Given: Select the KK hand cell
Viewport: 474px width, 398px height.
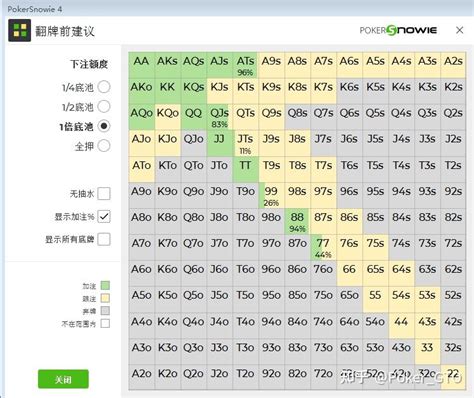Looking at the screenshot, I should (168, 91).
